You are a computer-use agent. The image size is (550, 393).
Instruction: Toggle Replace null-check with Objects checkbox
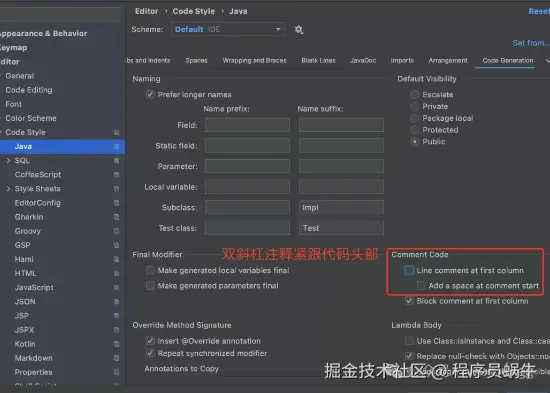click(x=409, y=356)
